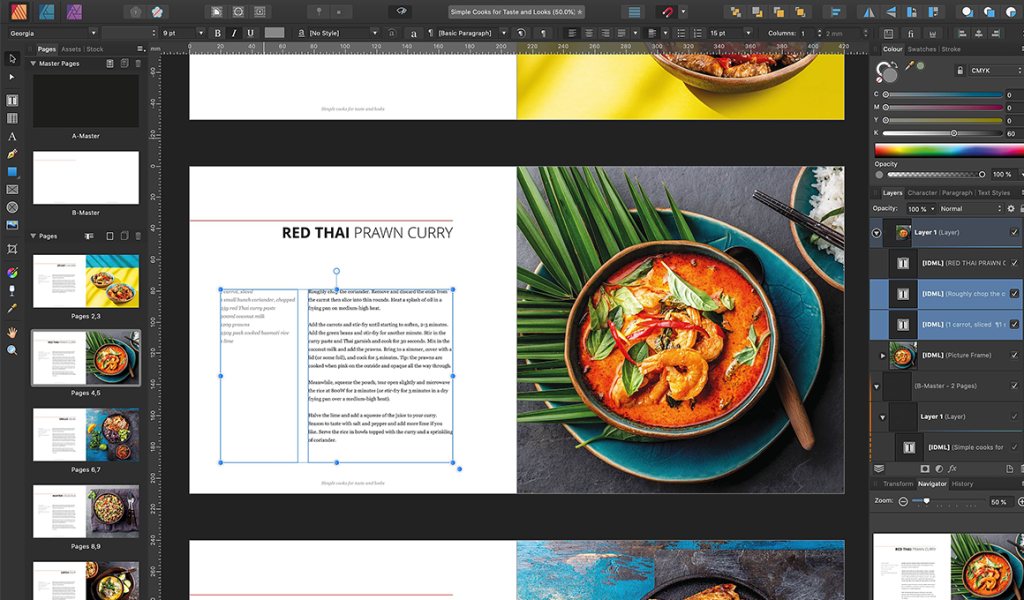
Task: Select the Vector Crop tool
Action: (x=12, y=249)
